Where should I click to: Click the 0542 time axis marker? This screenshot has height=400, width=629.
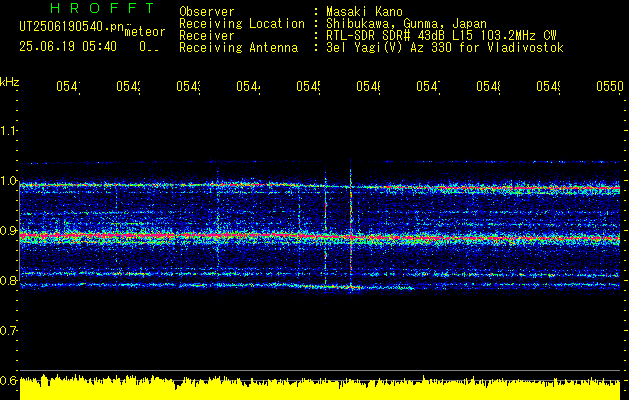coord(128,87)
